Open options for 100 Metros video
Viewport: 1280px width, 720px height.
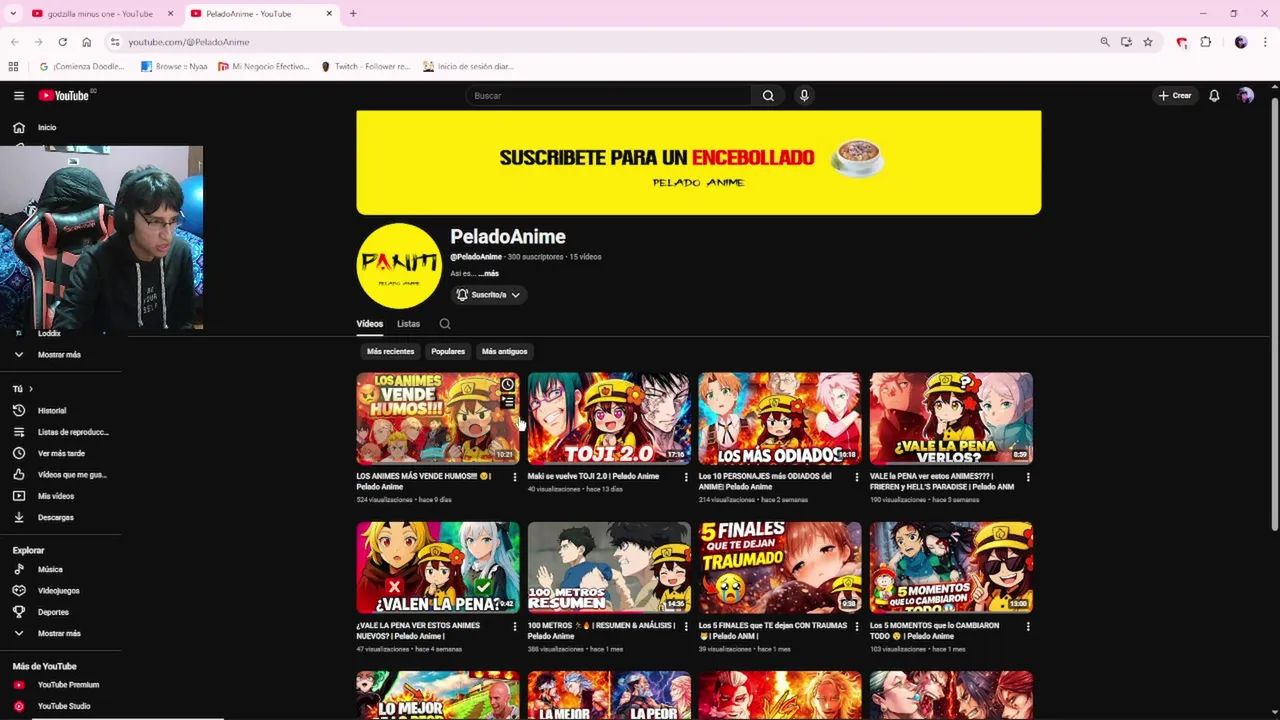tap(686, 626)
